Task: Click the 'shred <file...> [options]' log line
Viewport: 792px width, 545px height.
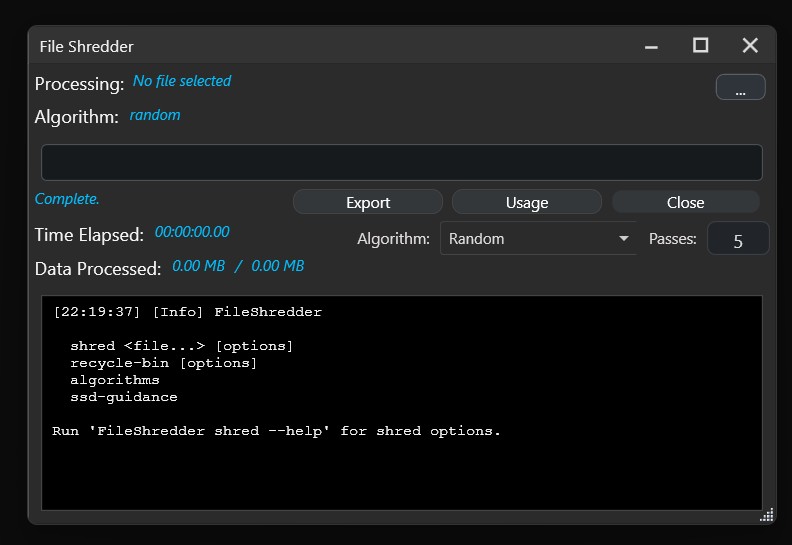Action: click(x=181, y=346)
